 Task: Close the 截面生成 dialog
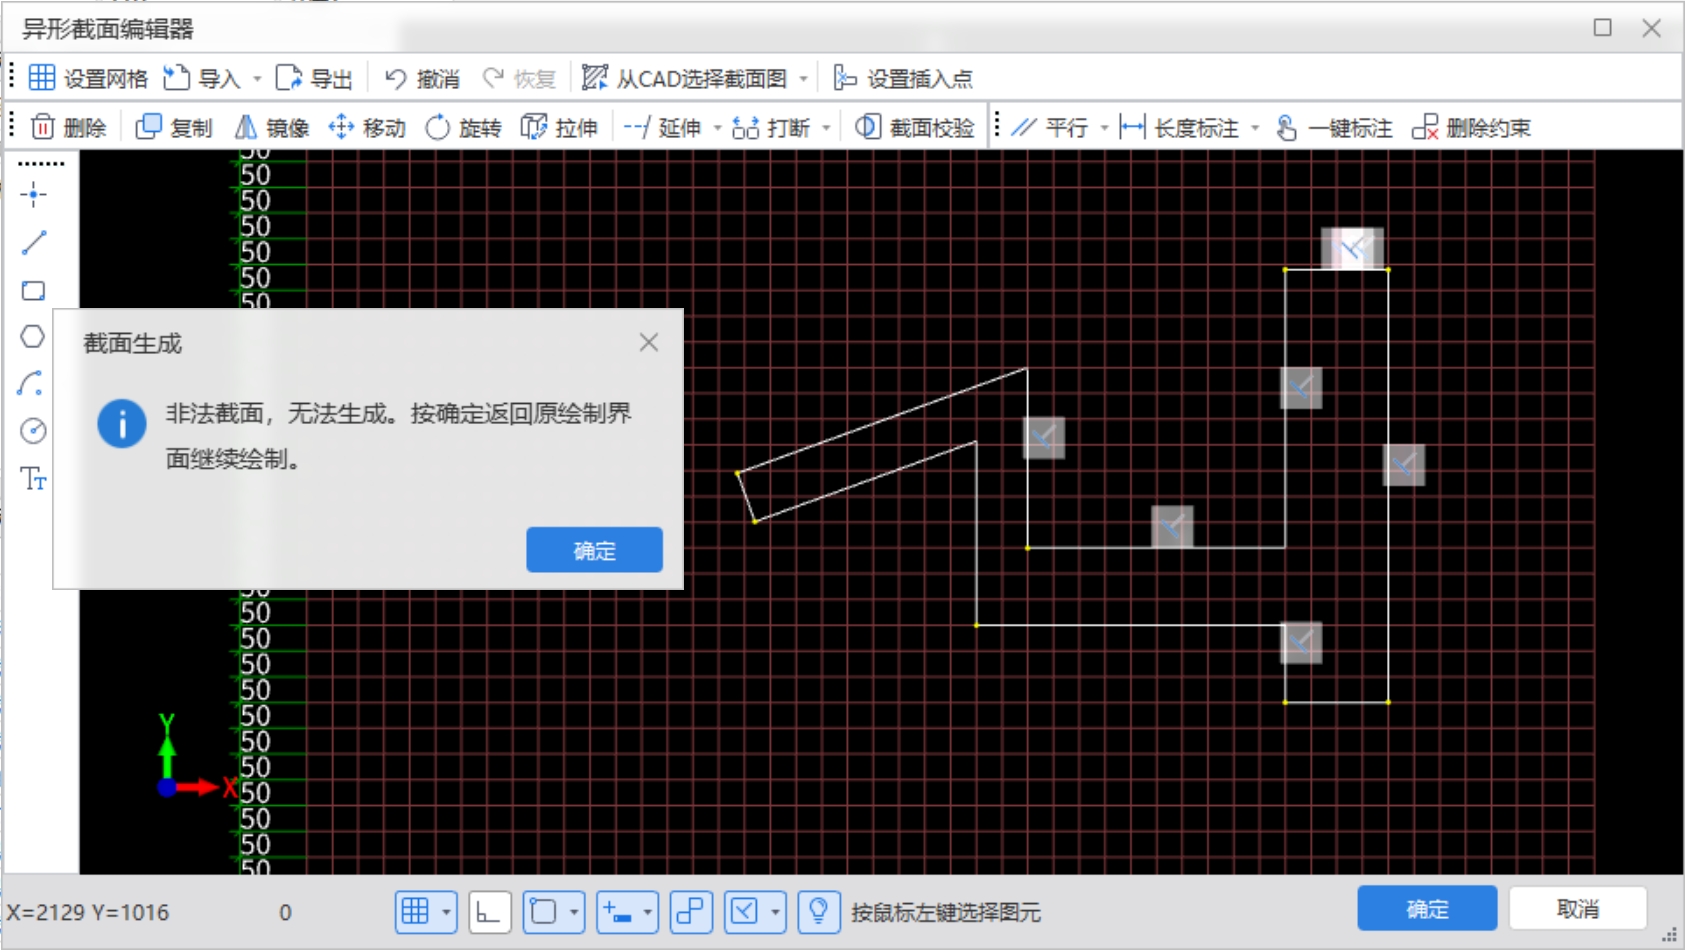pyautogui.click(x=649, y=342)
